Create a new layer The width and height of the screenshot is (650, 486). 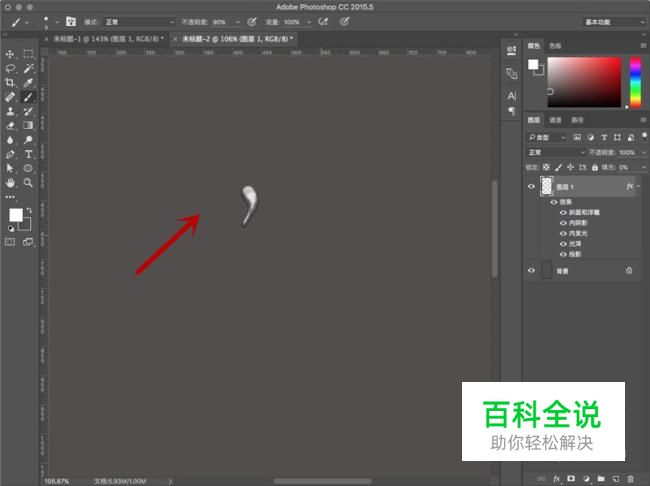pyautogui.click(x=616, y=479)
